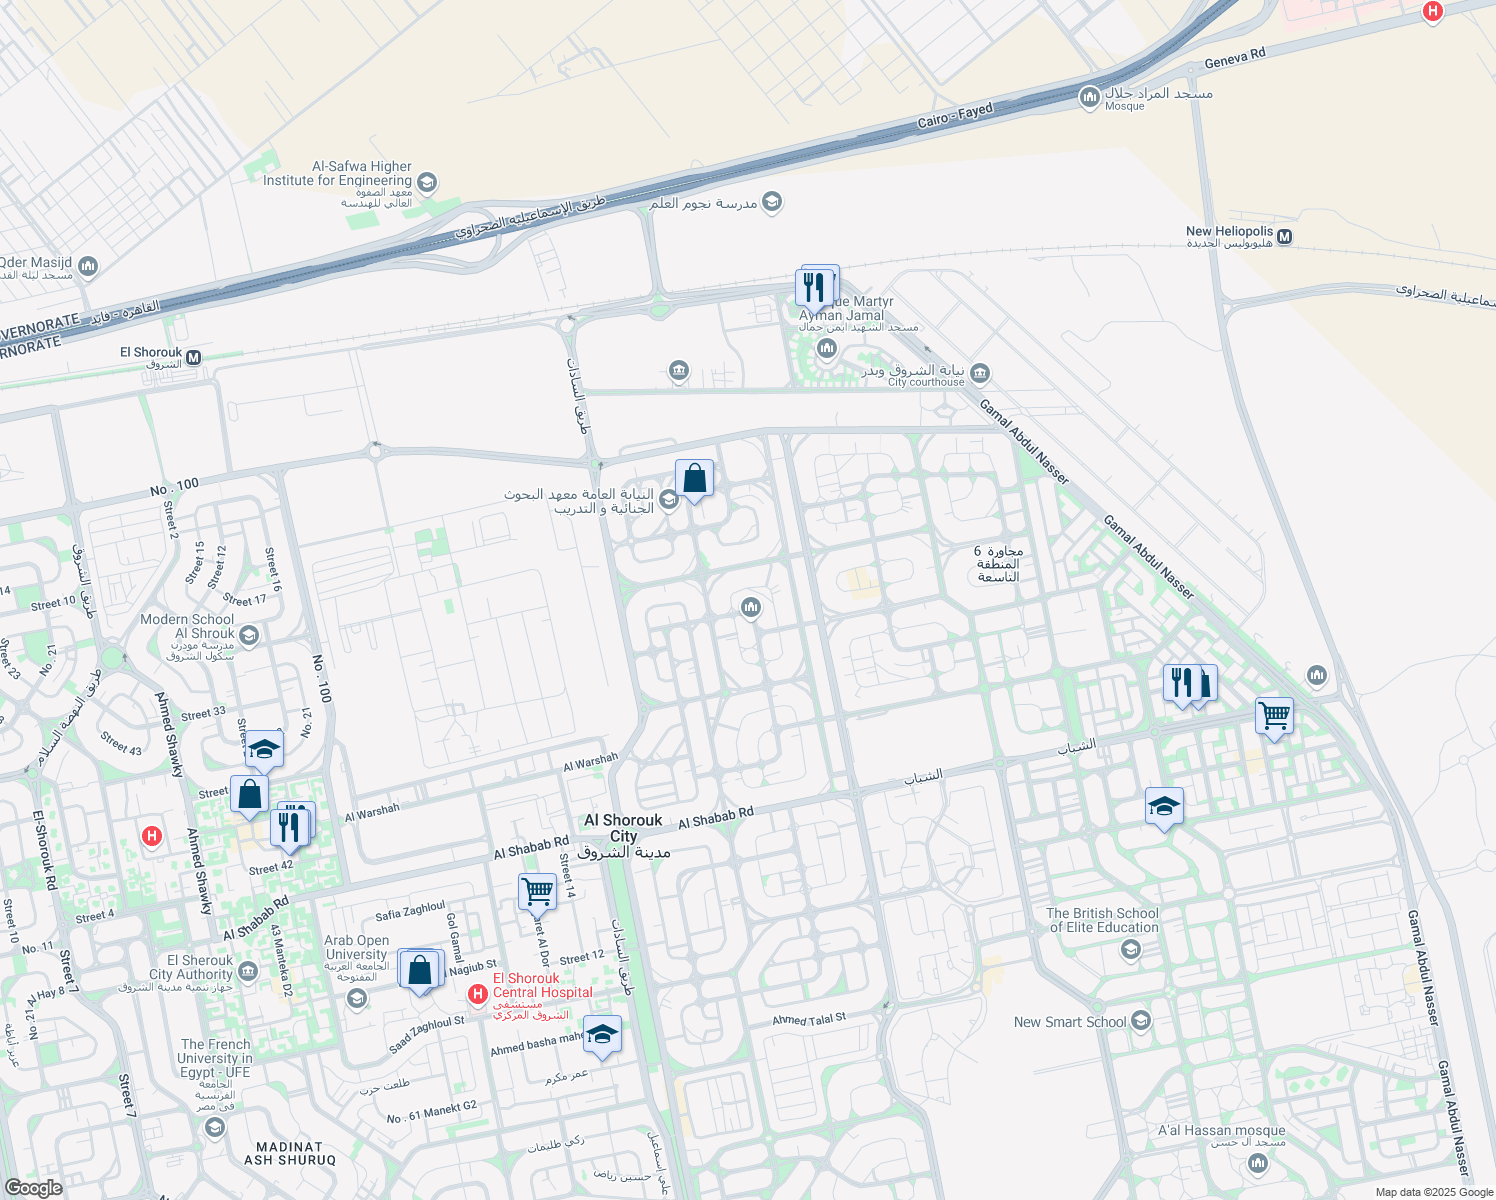Viewport: 1496px width, 1200px height.
Task: Click the No. 61 Manekt G2 label
Action: tap(432, 1112)
